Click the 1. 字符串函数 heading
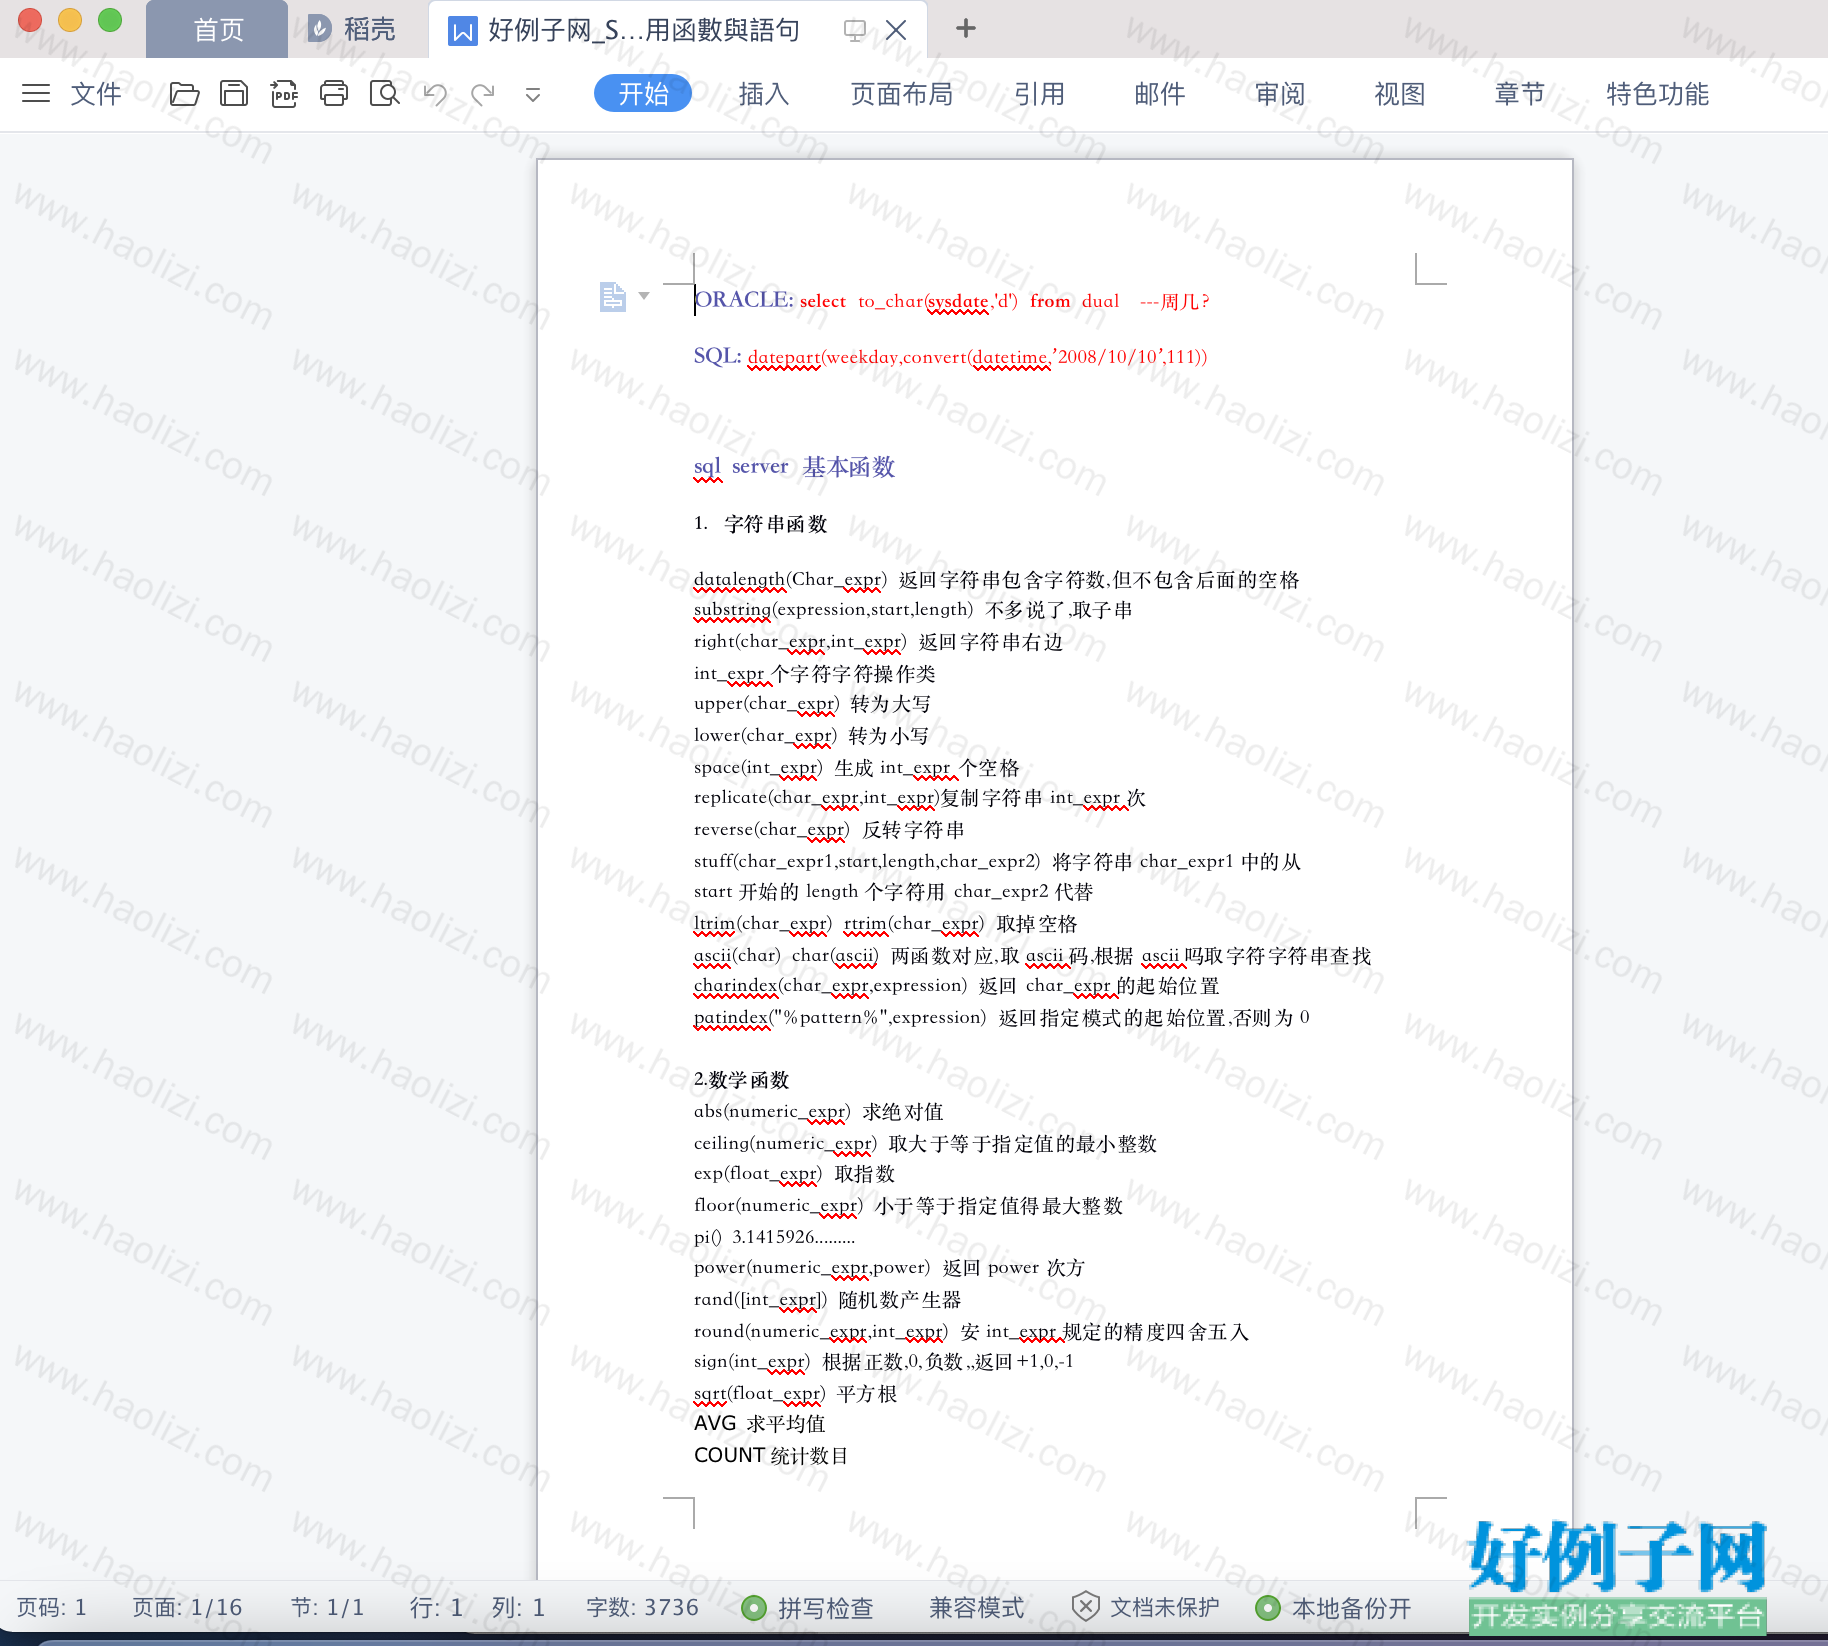Viewport: 1828px width, 1646px height. [761, 524]
